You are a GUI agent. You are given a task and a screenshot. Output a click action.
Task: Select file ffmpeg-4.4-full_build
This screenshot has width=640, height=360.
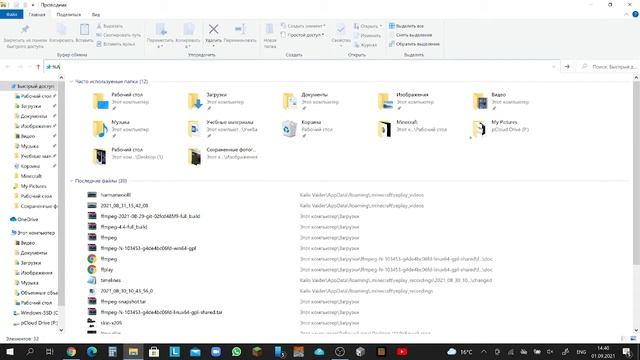[x=124, y=227]
